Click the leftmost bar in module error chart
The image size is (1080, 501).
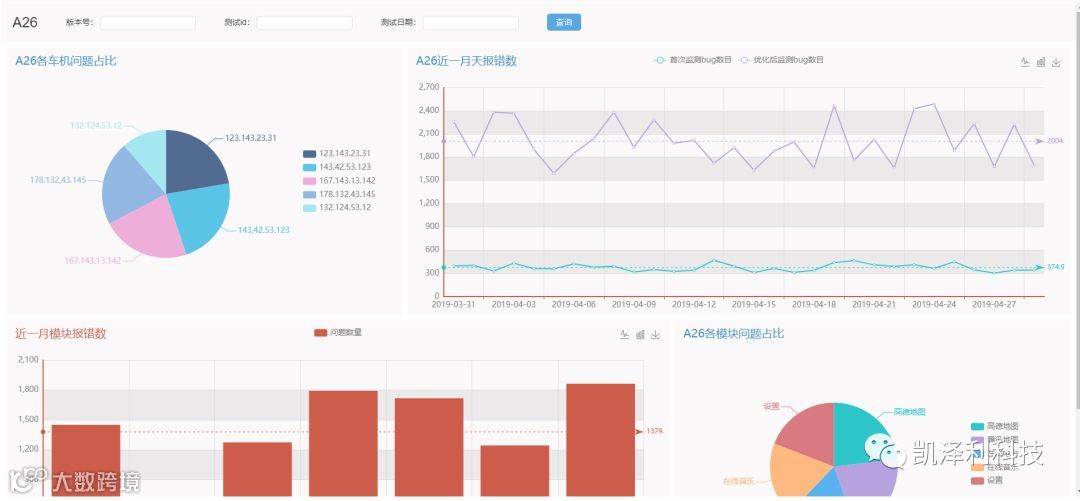tap(86, 460)
